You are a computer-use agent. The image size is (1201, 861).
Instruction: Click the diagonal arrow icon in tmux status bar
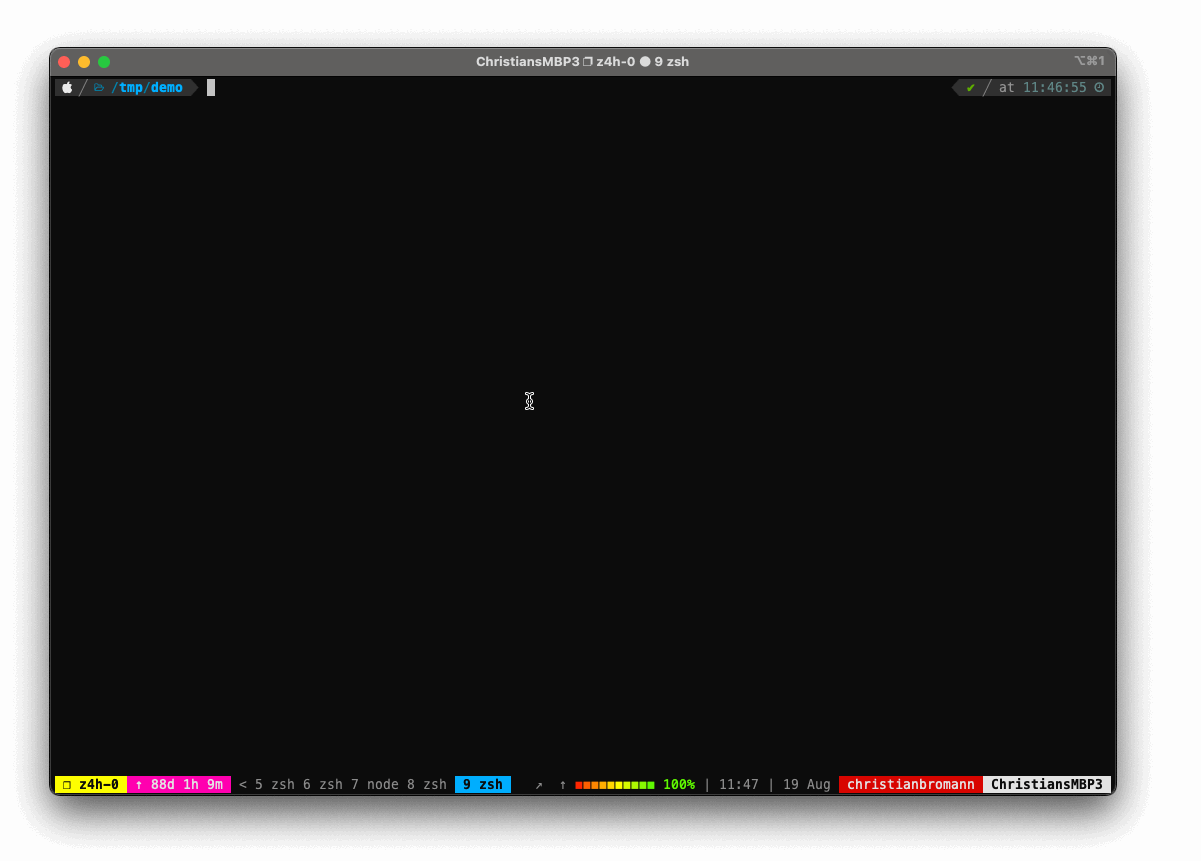(x=539, y=785)
